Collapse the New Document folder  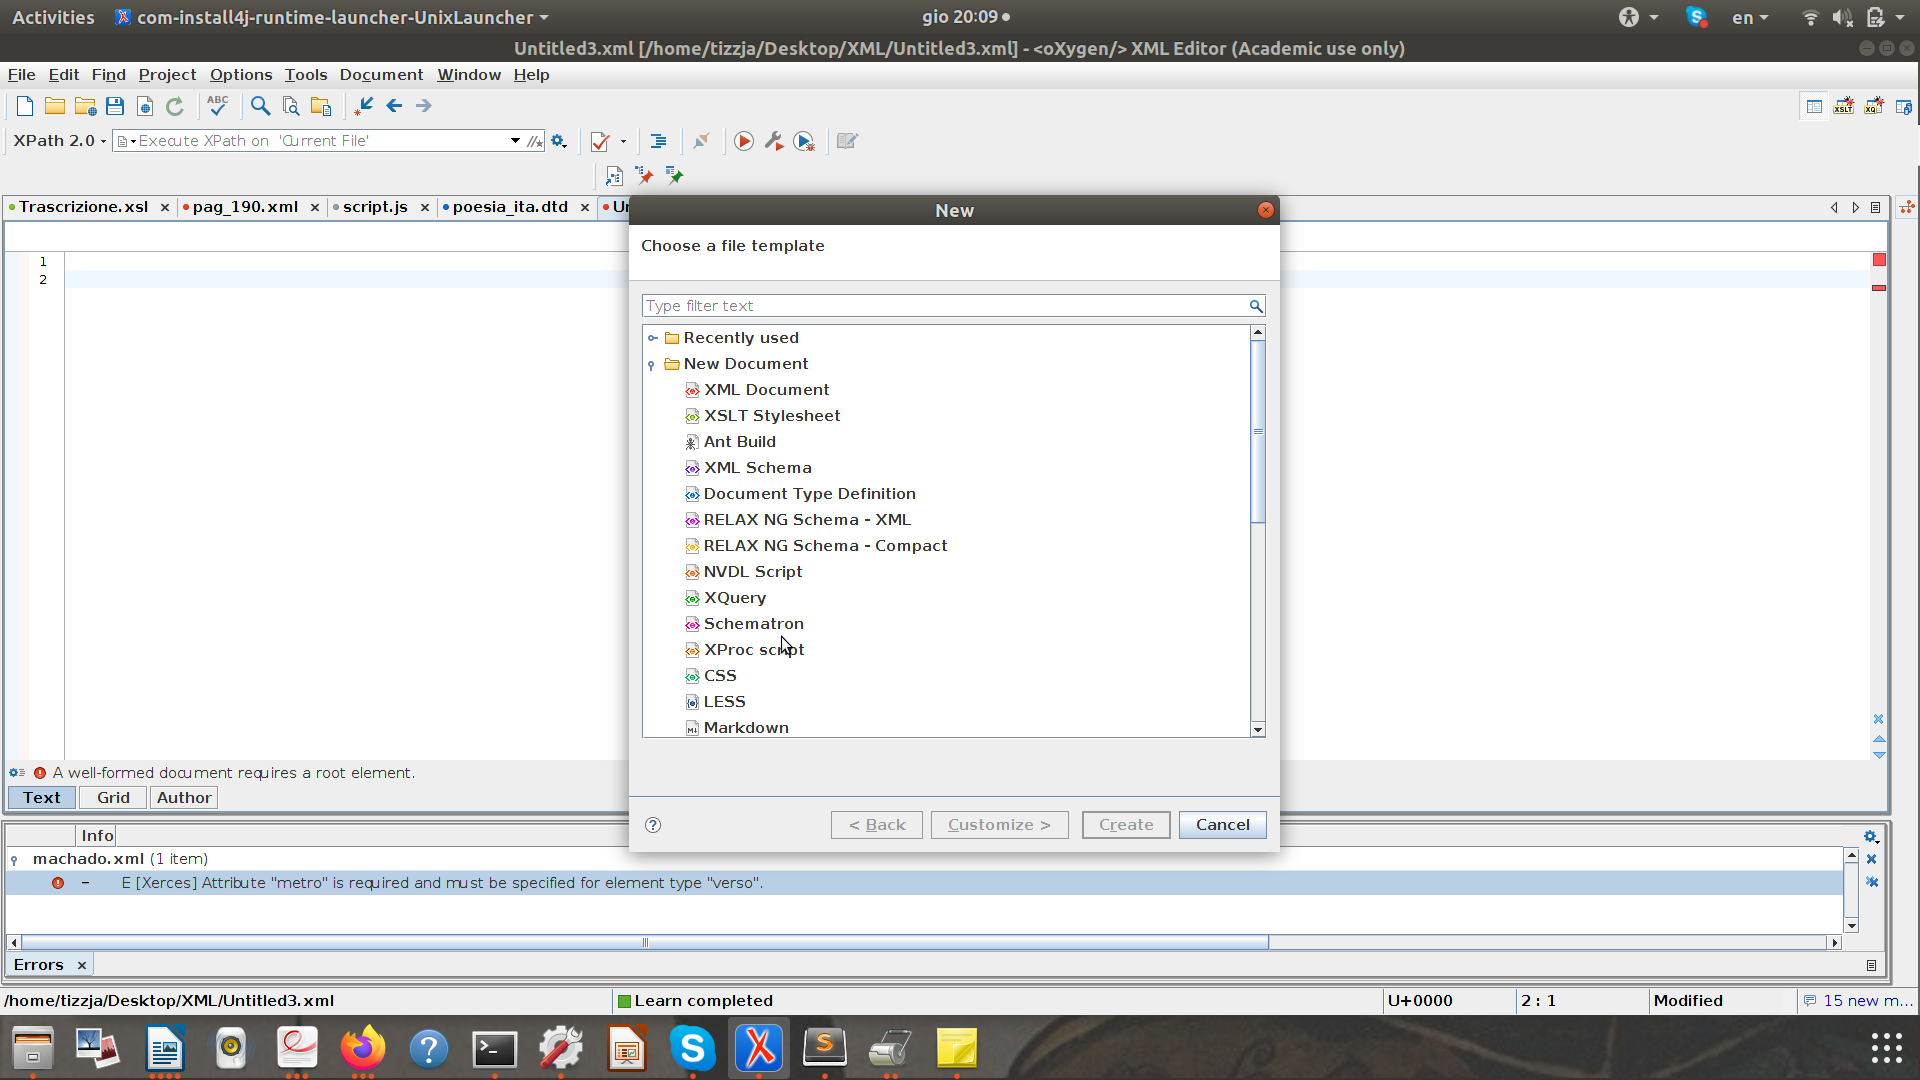(x=652, y=364)
